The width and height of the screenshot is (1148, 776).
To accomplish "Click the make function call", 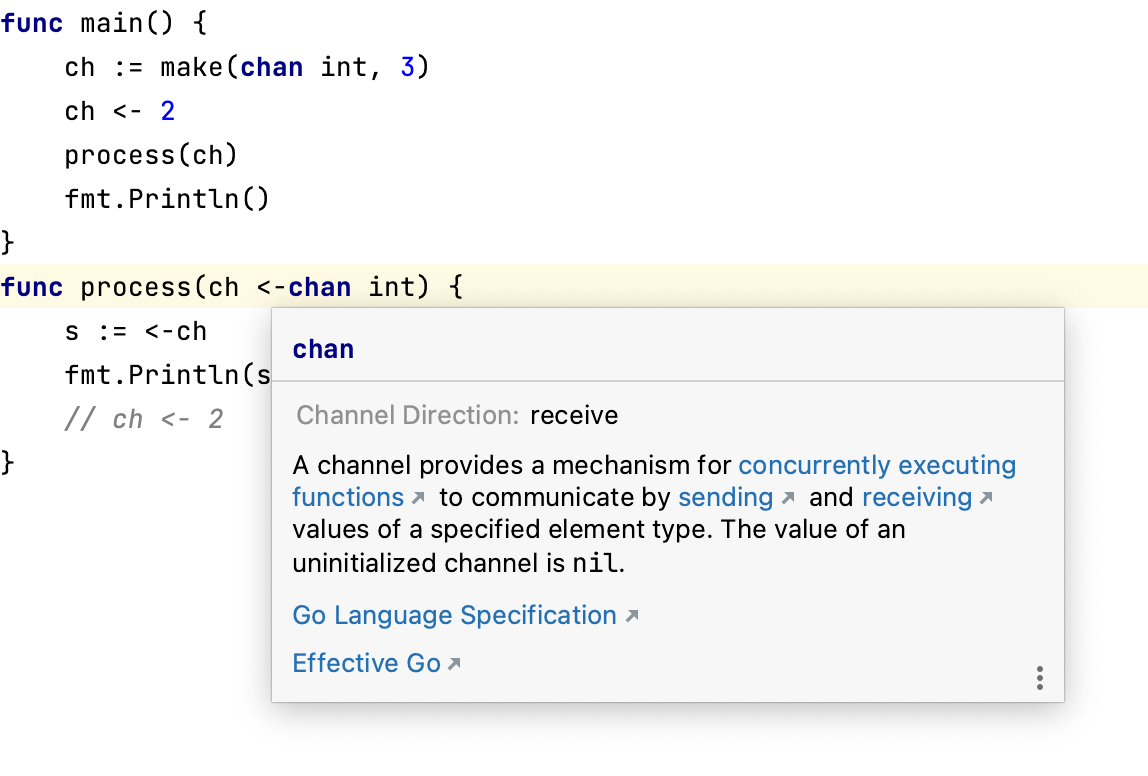I will coord(196,66).
